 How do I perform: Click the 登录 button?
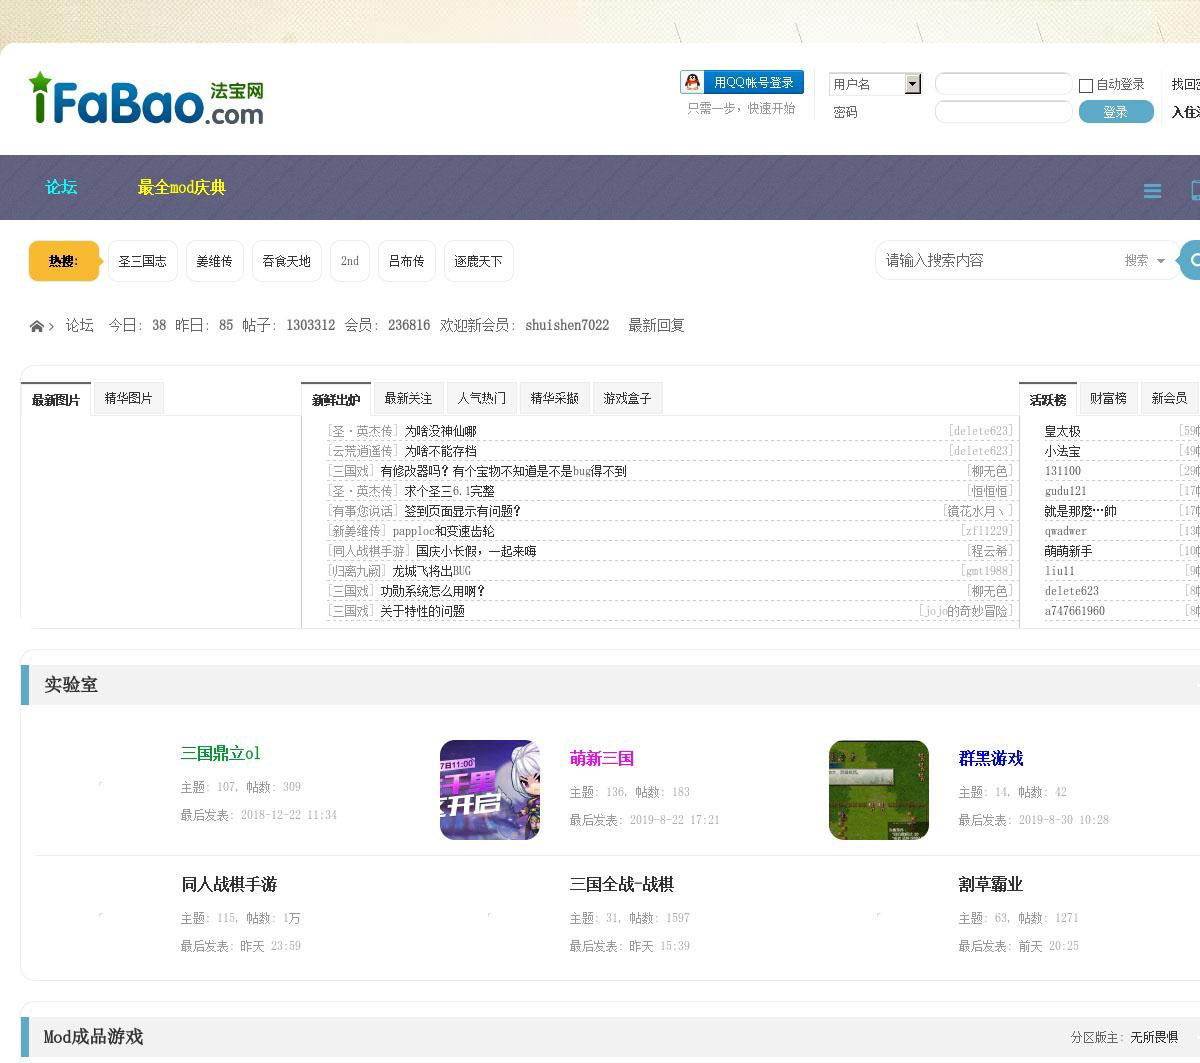[1115, 112]
